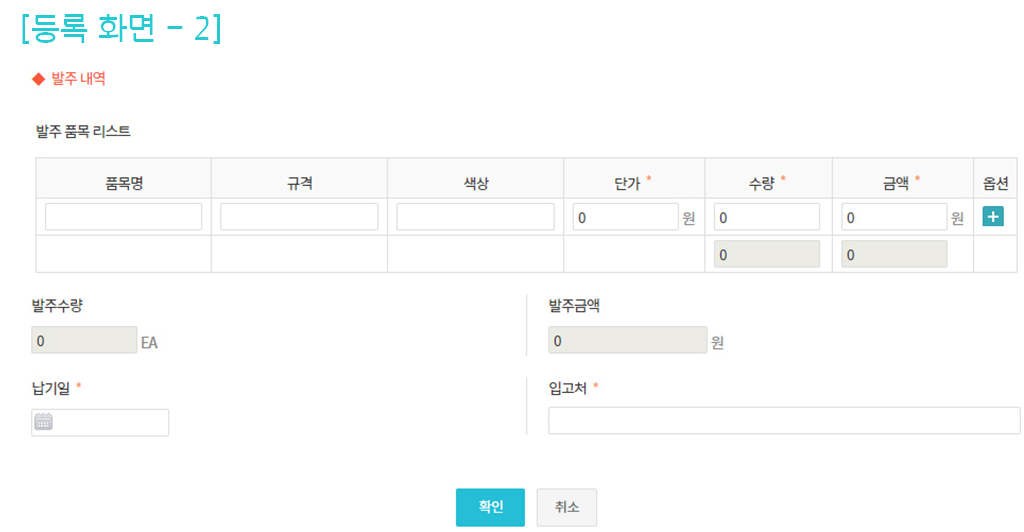Click the 취소 button
This screenshot has width=1024, height=532.
pos(566,507)
